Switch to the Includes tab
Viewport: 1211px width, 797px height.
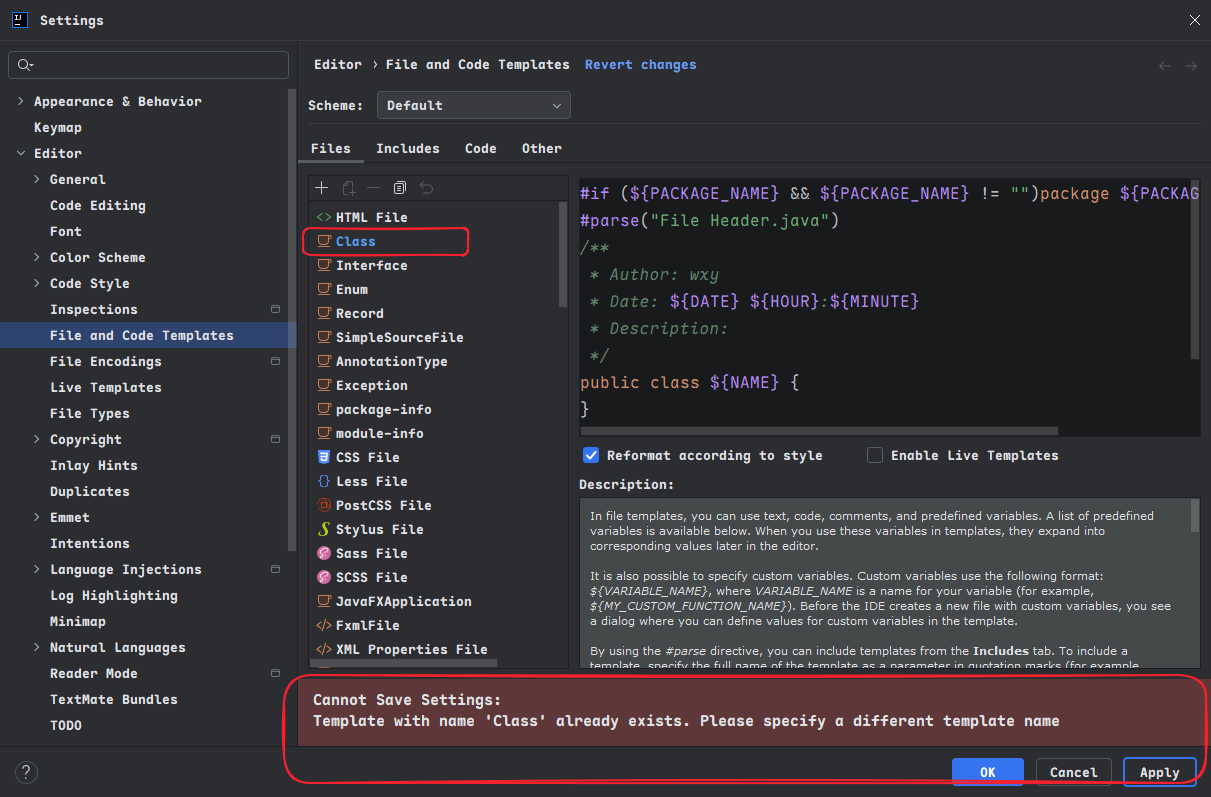point(407,148)
